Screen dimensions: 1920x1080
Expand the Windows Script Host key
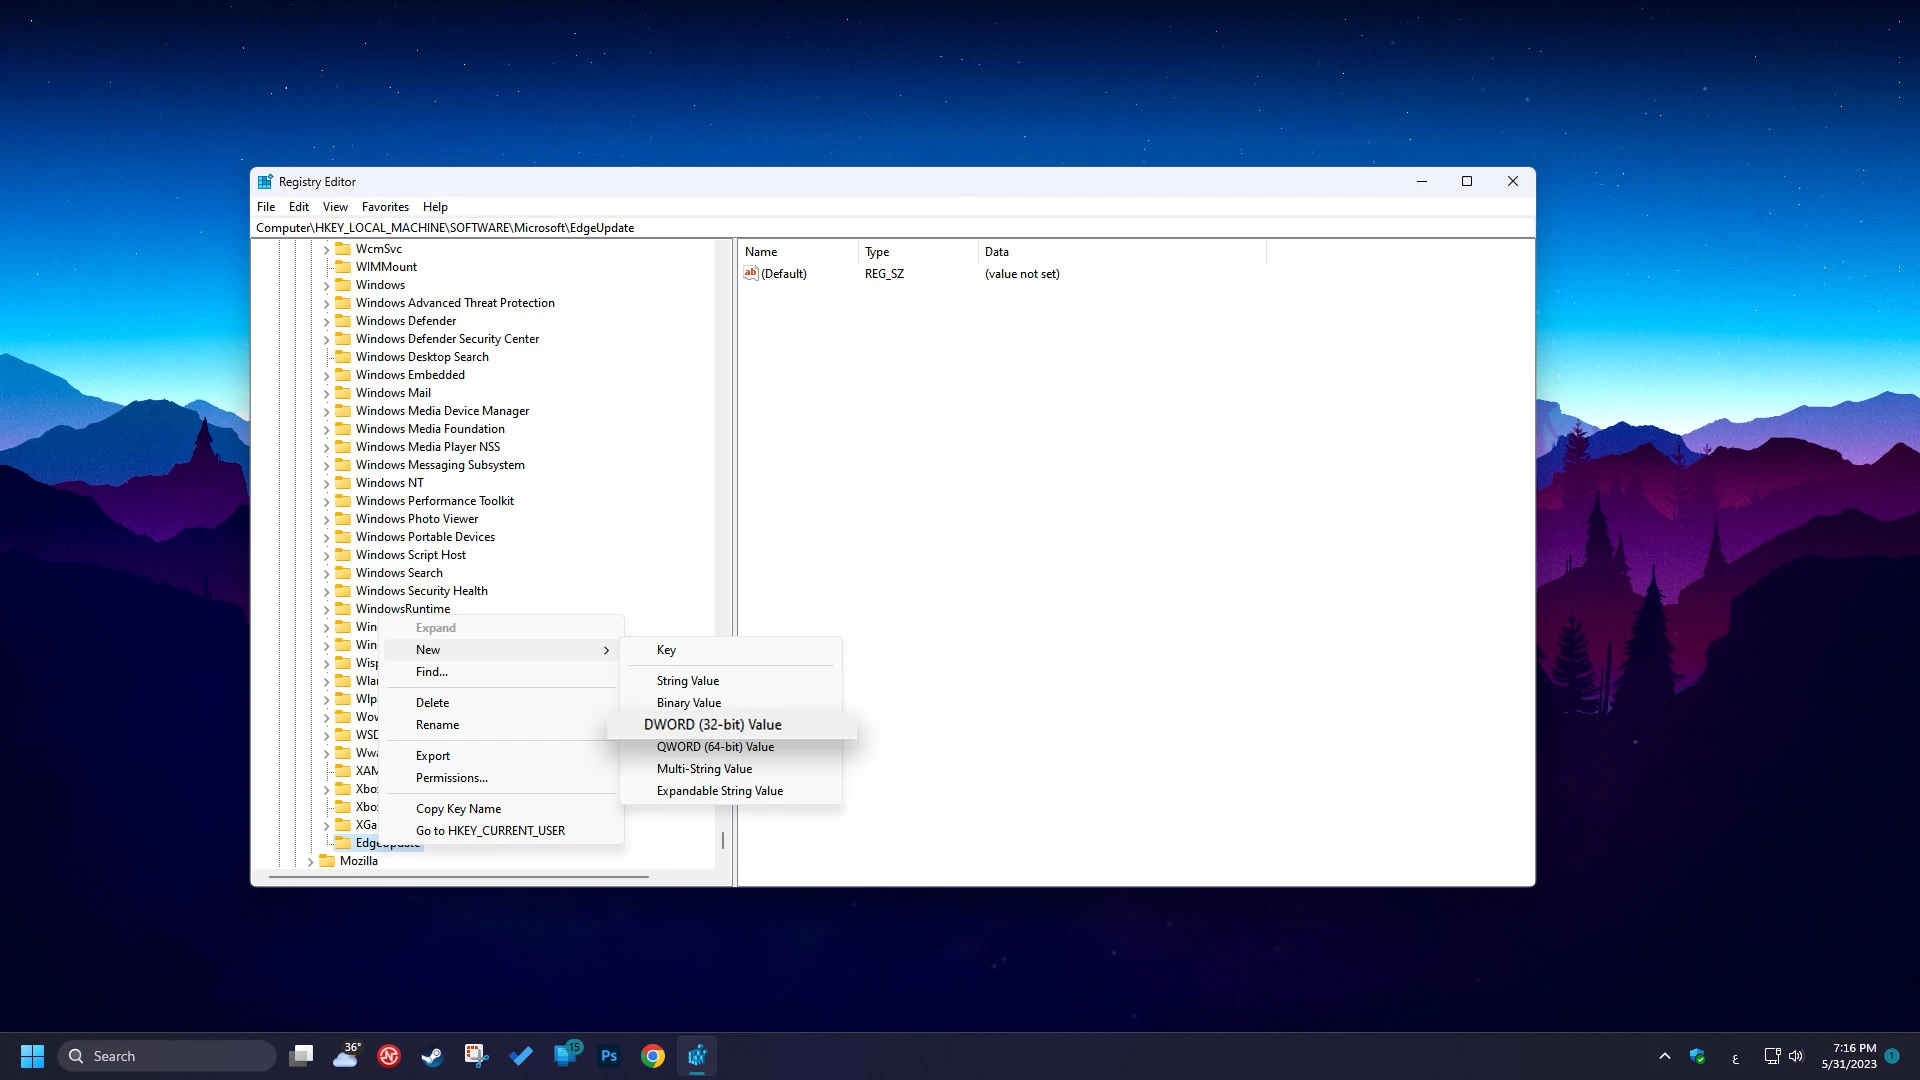(x=326, y=556)
